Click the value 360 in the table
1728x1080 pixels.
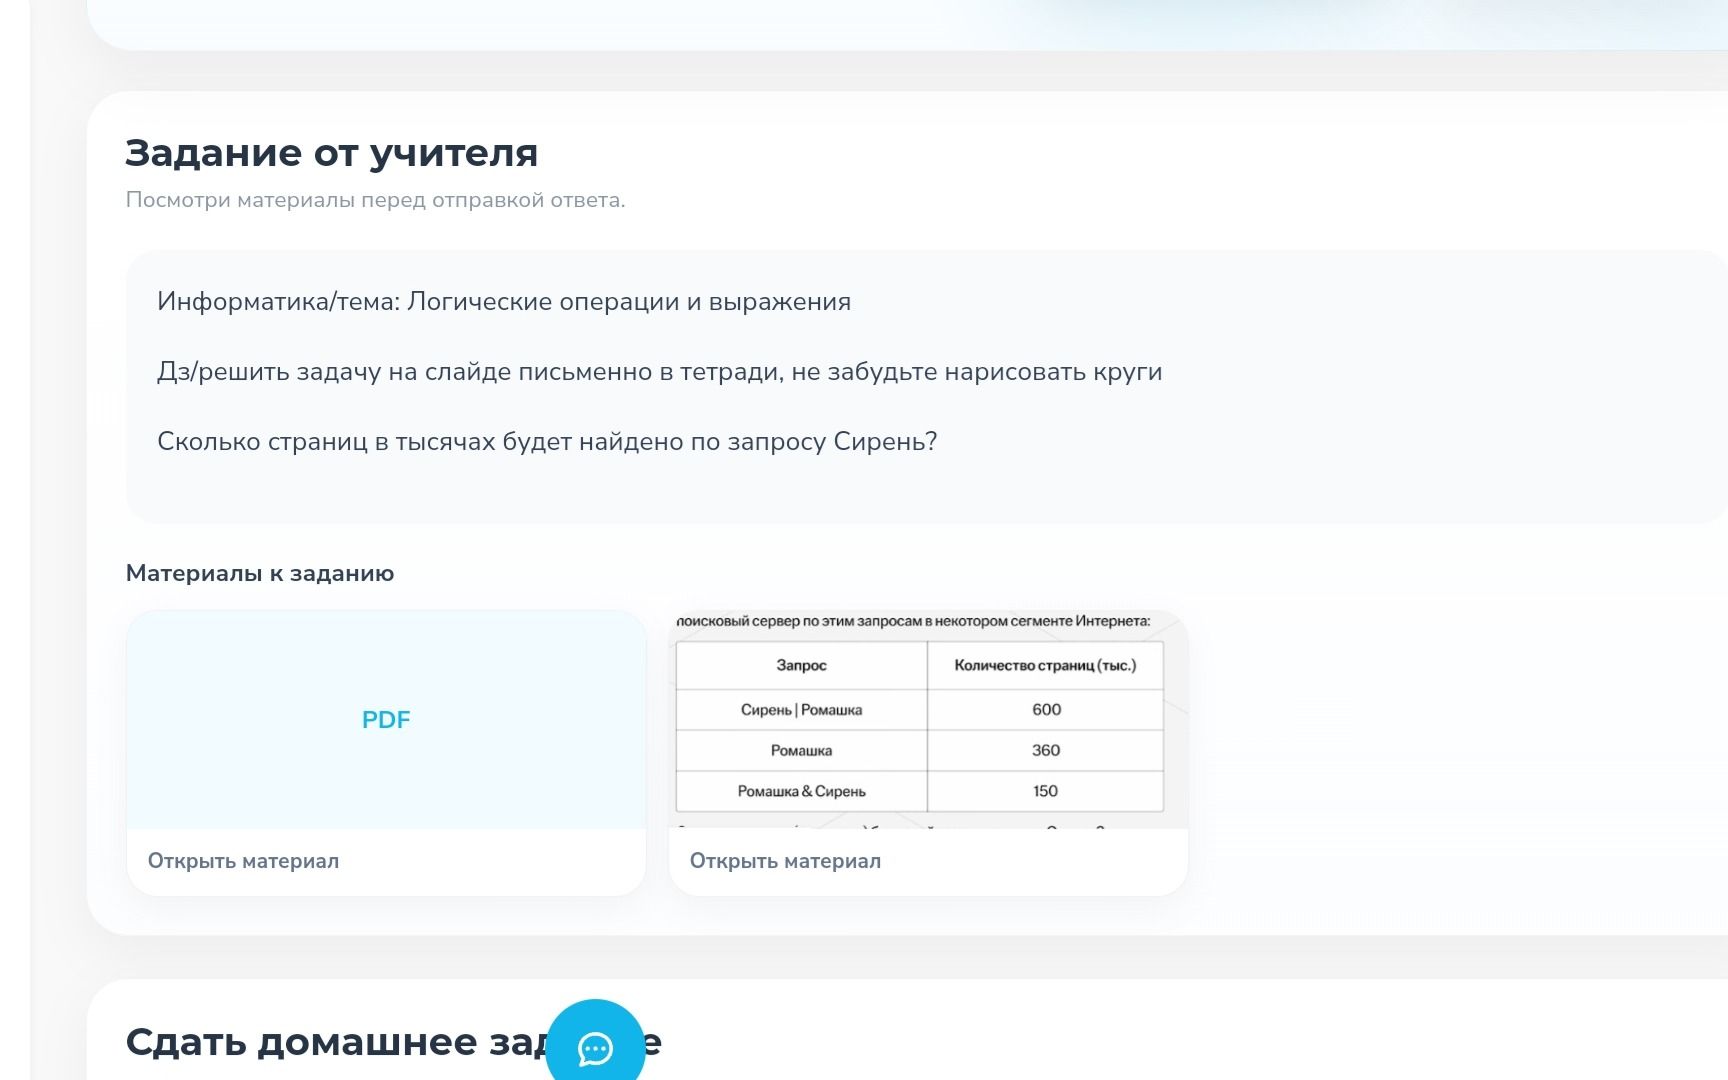[x=1046, y=750]
